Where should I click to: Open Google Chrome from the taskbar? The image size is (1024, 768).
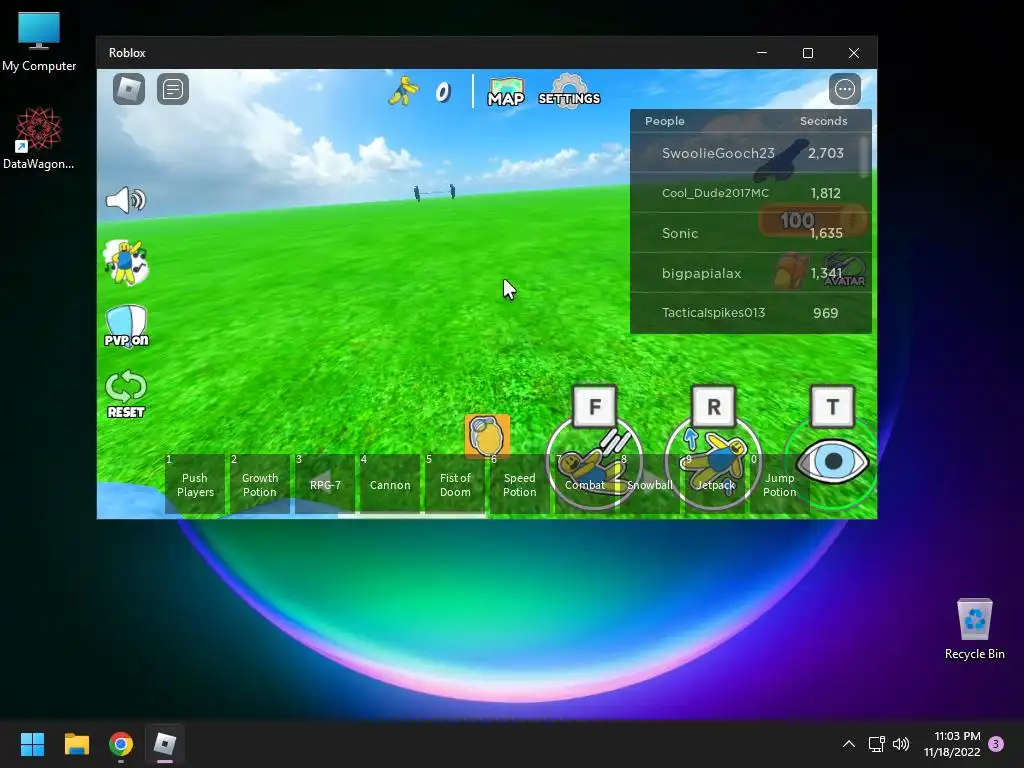point(121,744)
